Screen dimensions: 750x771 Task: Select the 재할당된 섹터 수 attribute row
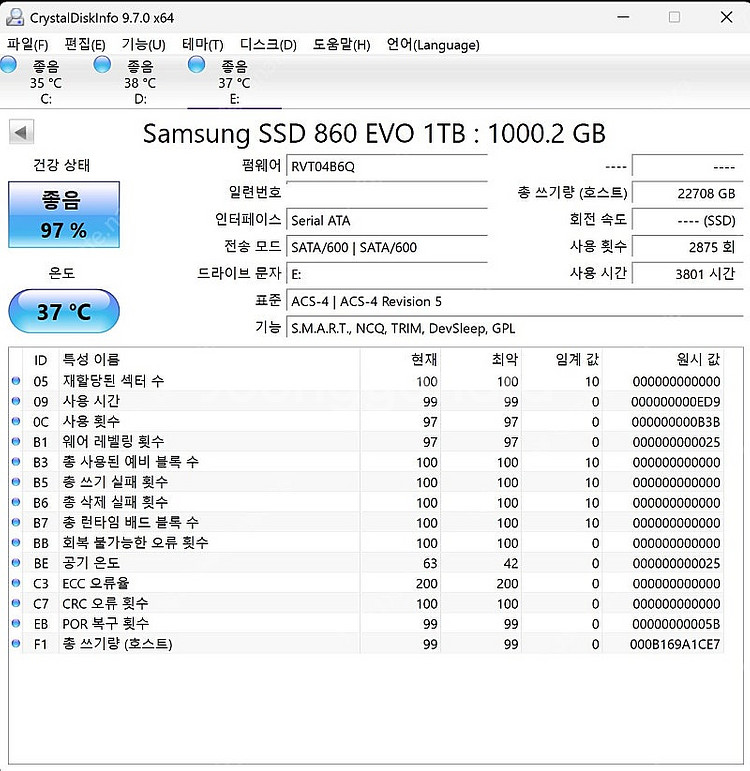(x=366, y=381)
